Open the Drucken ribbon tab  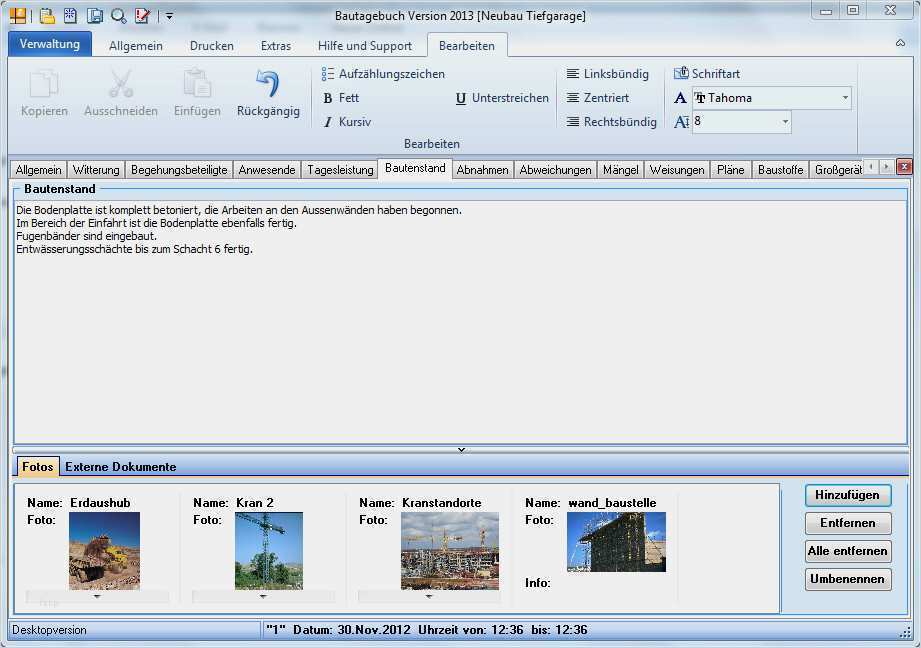point(212,46)
